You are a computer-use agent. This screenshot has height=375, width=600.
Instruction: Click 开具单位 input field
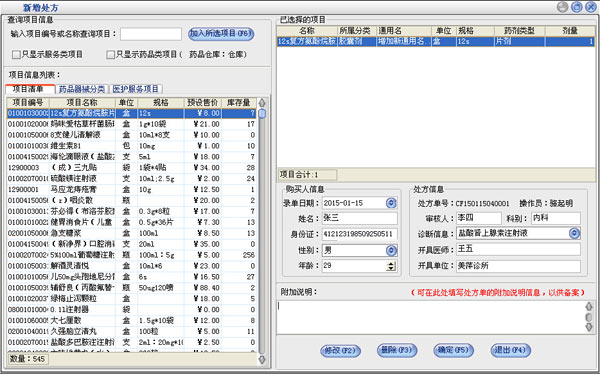pos(518,266)
